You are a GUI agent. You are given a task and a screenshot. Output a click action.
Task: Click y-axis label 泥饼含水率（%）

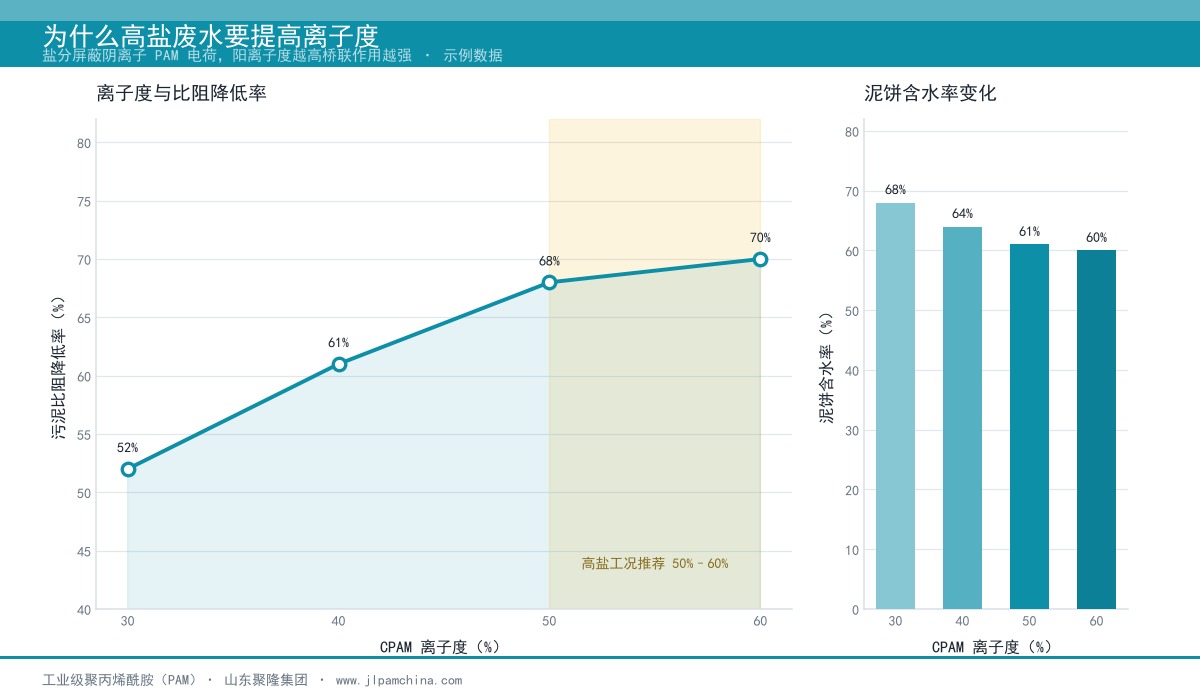click(x=826, y=368)
